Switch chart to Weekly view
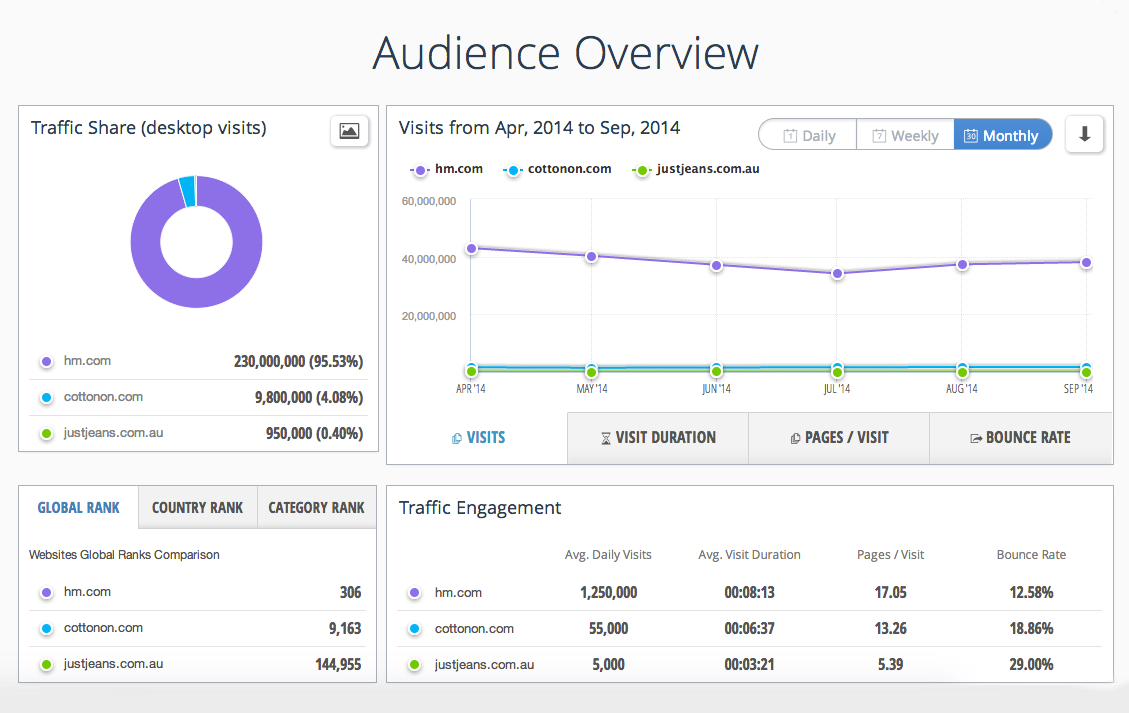The image size is (1129, 713). pyautogui.click(x=905, y=135)
